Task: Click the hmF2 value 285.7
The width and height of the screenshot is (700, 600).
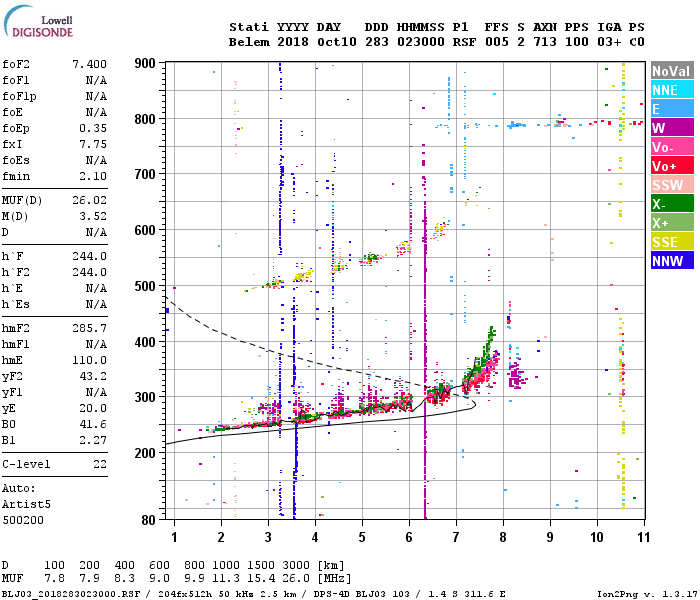Action: tap(89, 329)
